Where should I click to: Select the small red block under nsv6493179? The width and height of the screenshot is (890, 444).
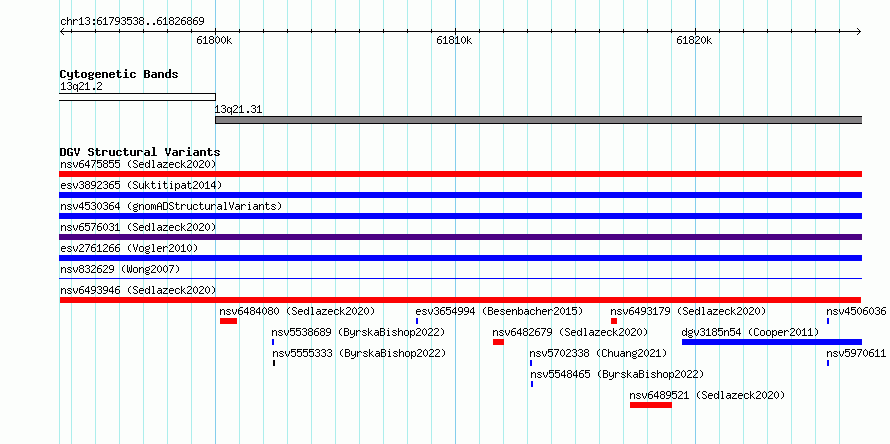[x=614, y=321]
